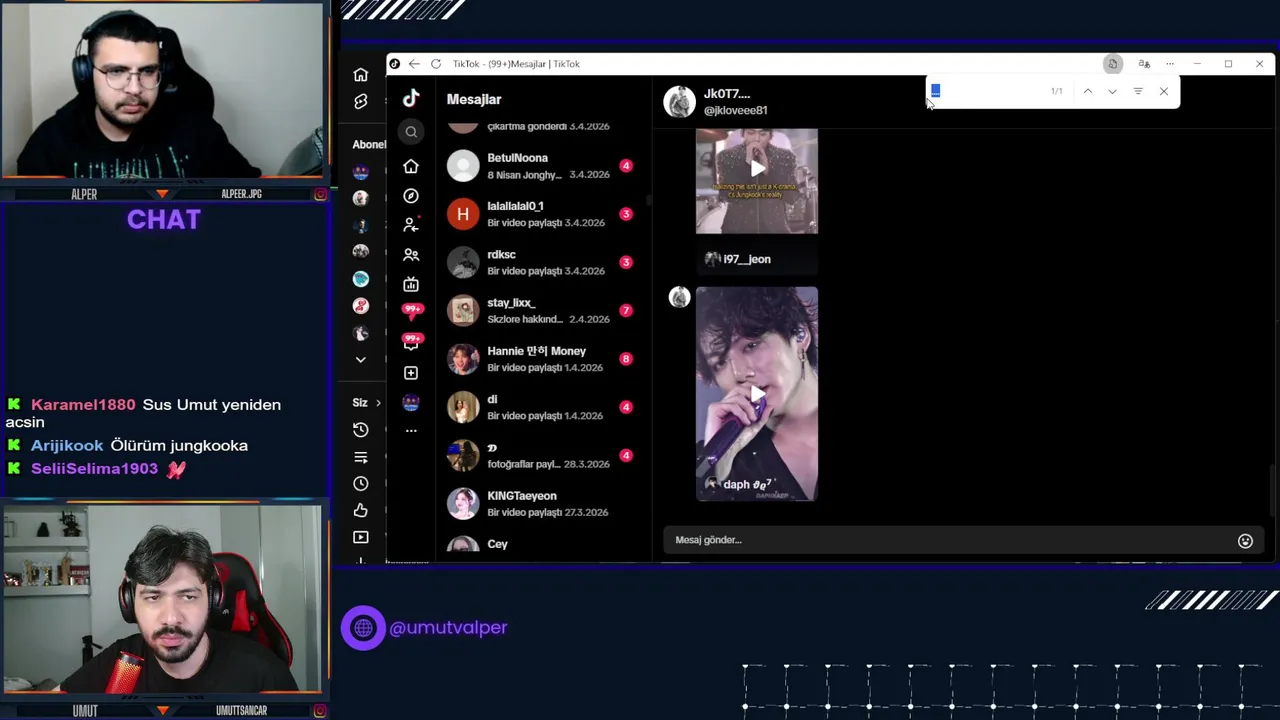Click the 'Abonel' subscriptions heading in YouTube
The image size is (1280, 720).
pos(369,144)
